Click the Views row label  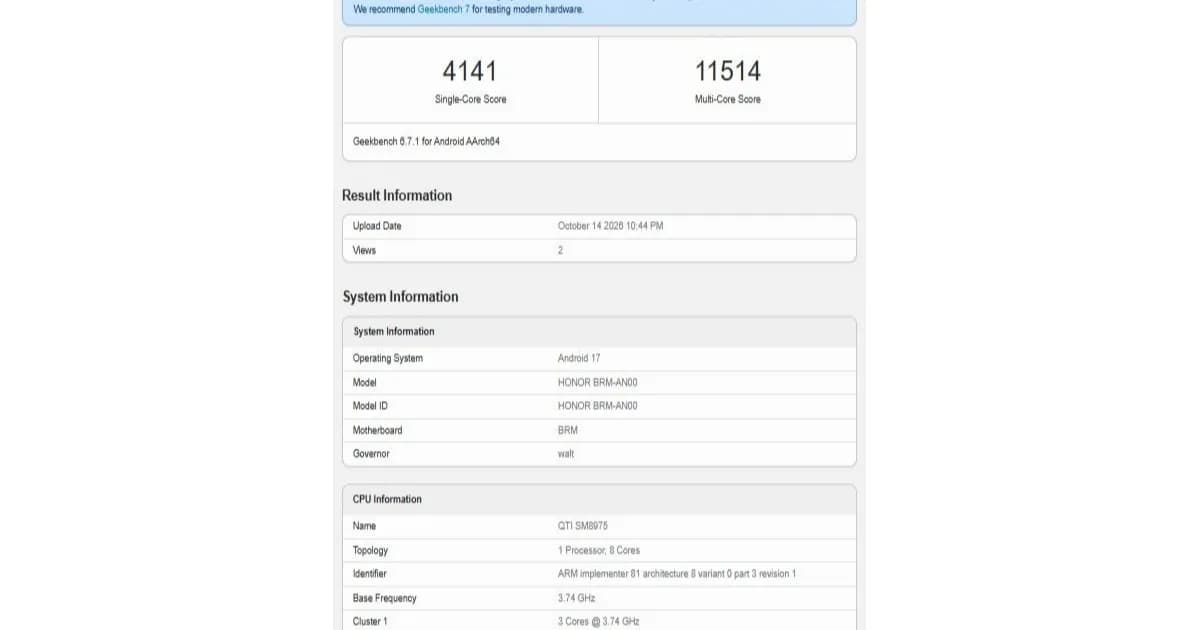click(364, 250)
